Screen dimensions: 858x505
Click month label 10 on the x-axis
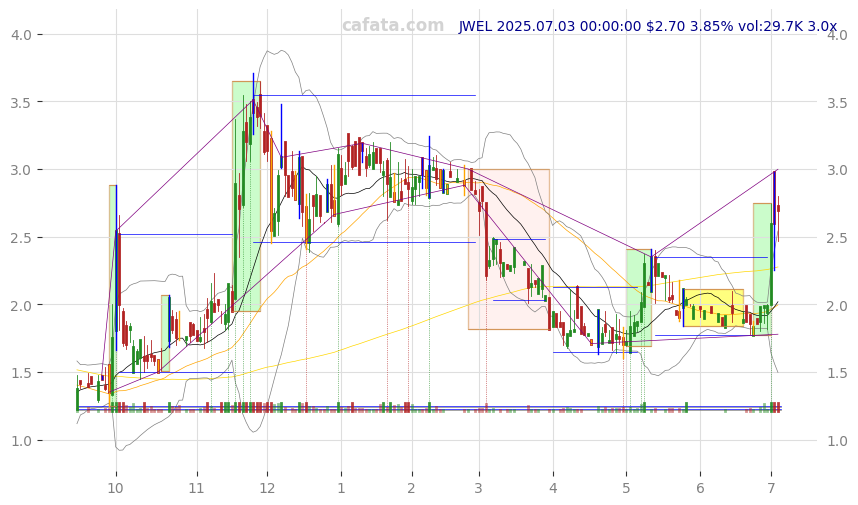115,489
